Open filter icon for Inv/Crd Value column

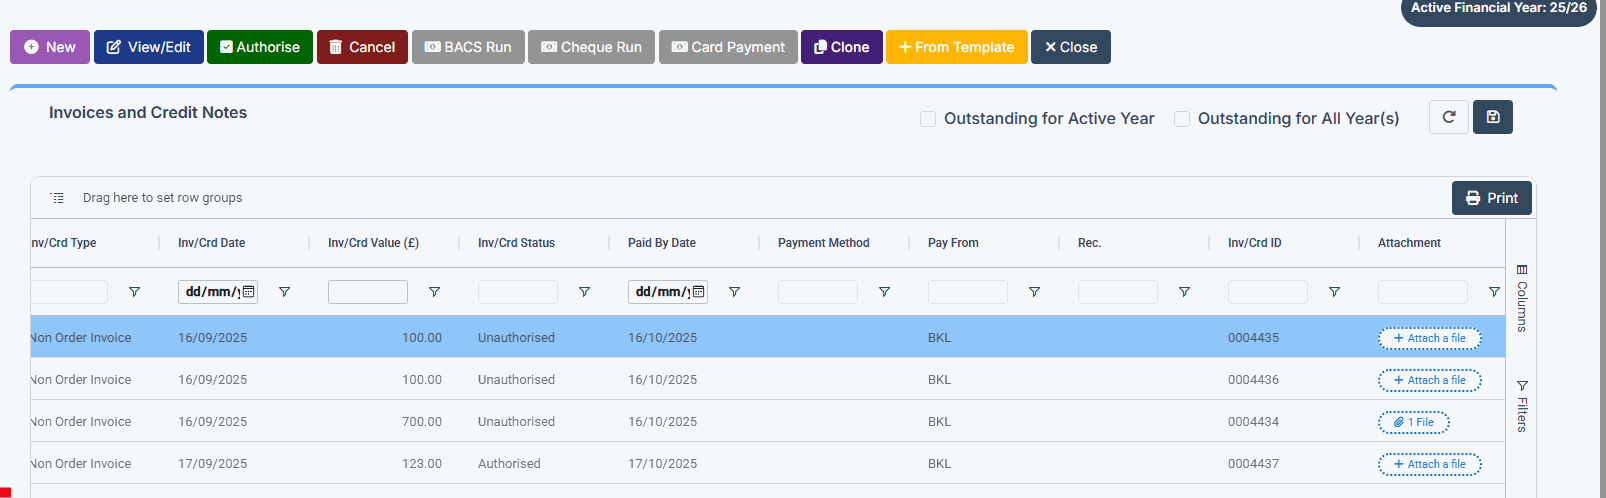click(x=434, y=292)
